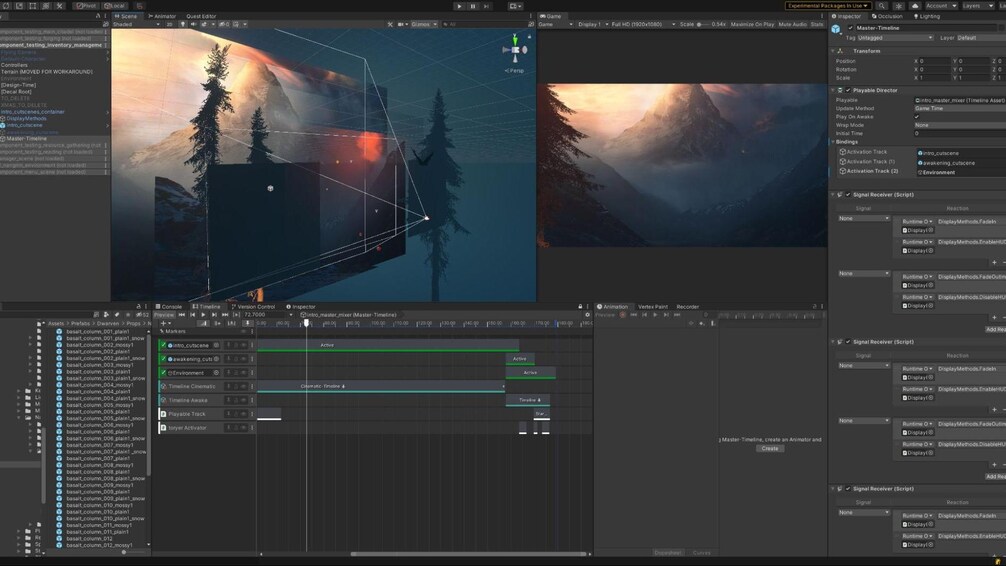Switch to the Animator tab
The width and height of the screenshot is (1006, 566).
[x=163, y=16]
